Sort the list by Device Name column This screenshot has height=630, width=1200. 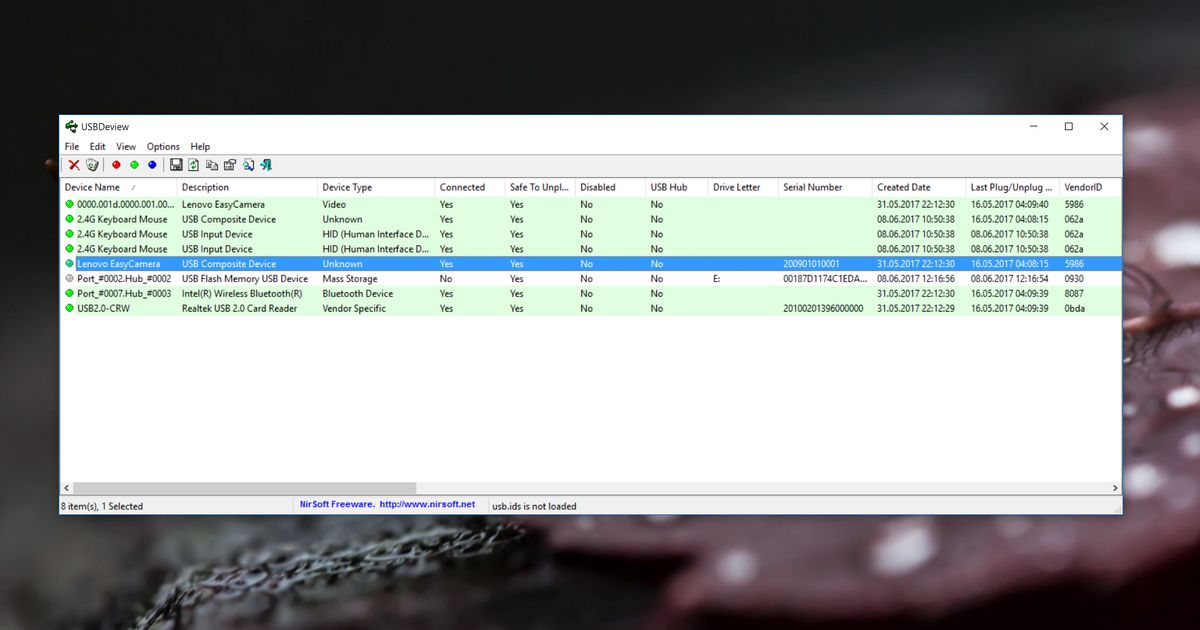pos(94,187)
